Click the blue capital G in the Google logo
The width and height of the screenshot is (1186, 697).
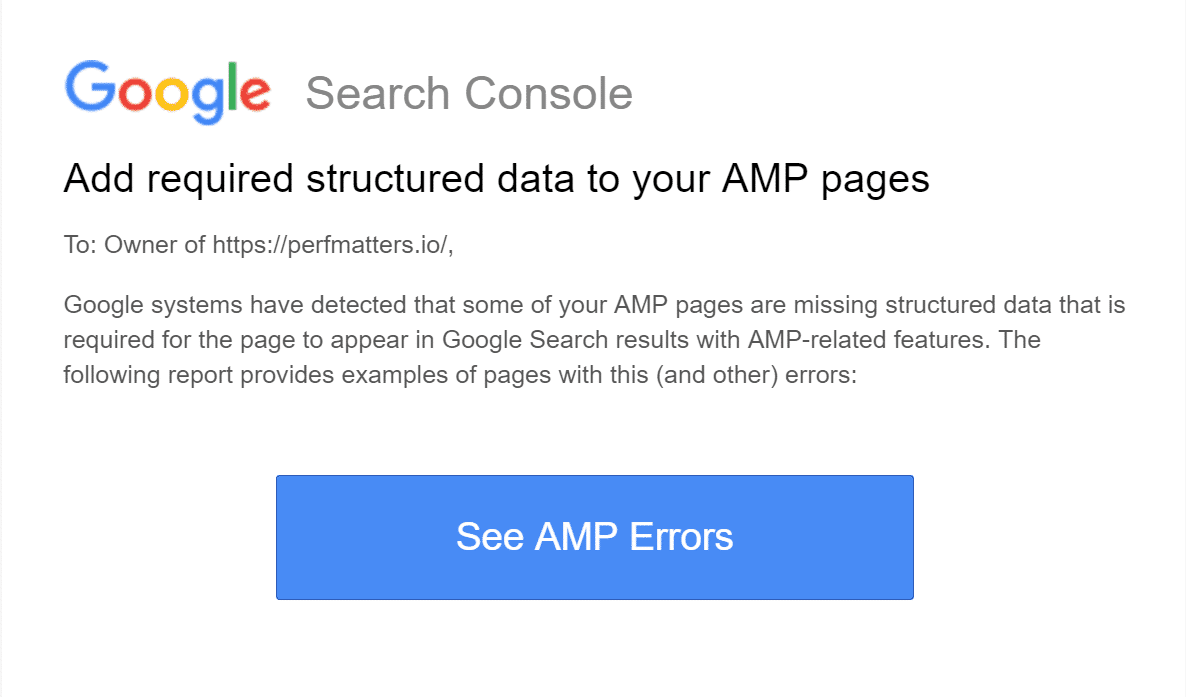click(89, 88)
